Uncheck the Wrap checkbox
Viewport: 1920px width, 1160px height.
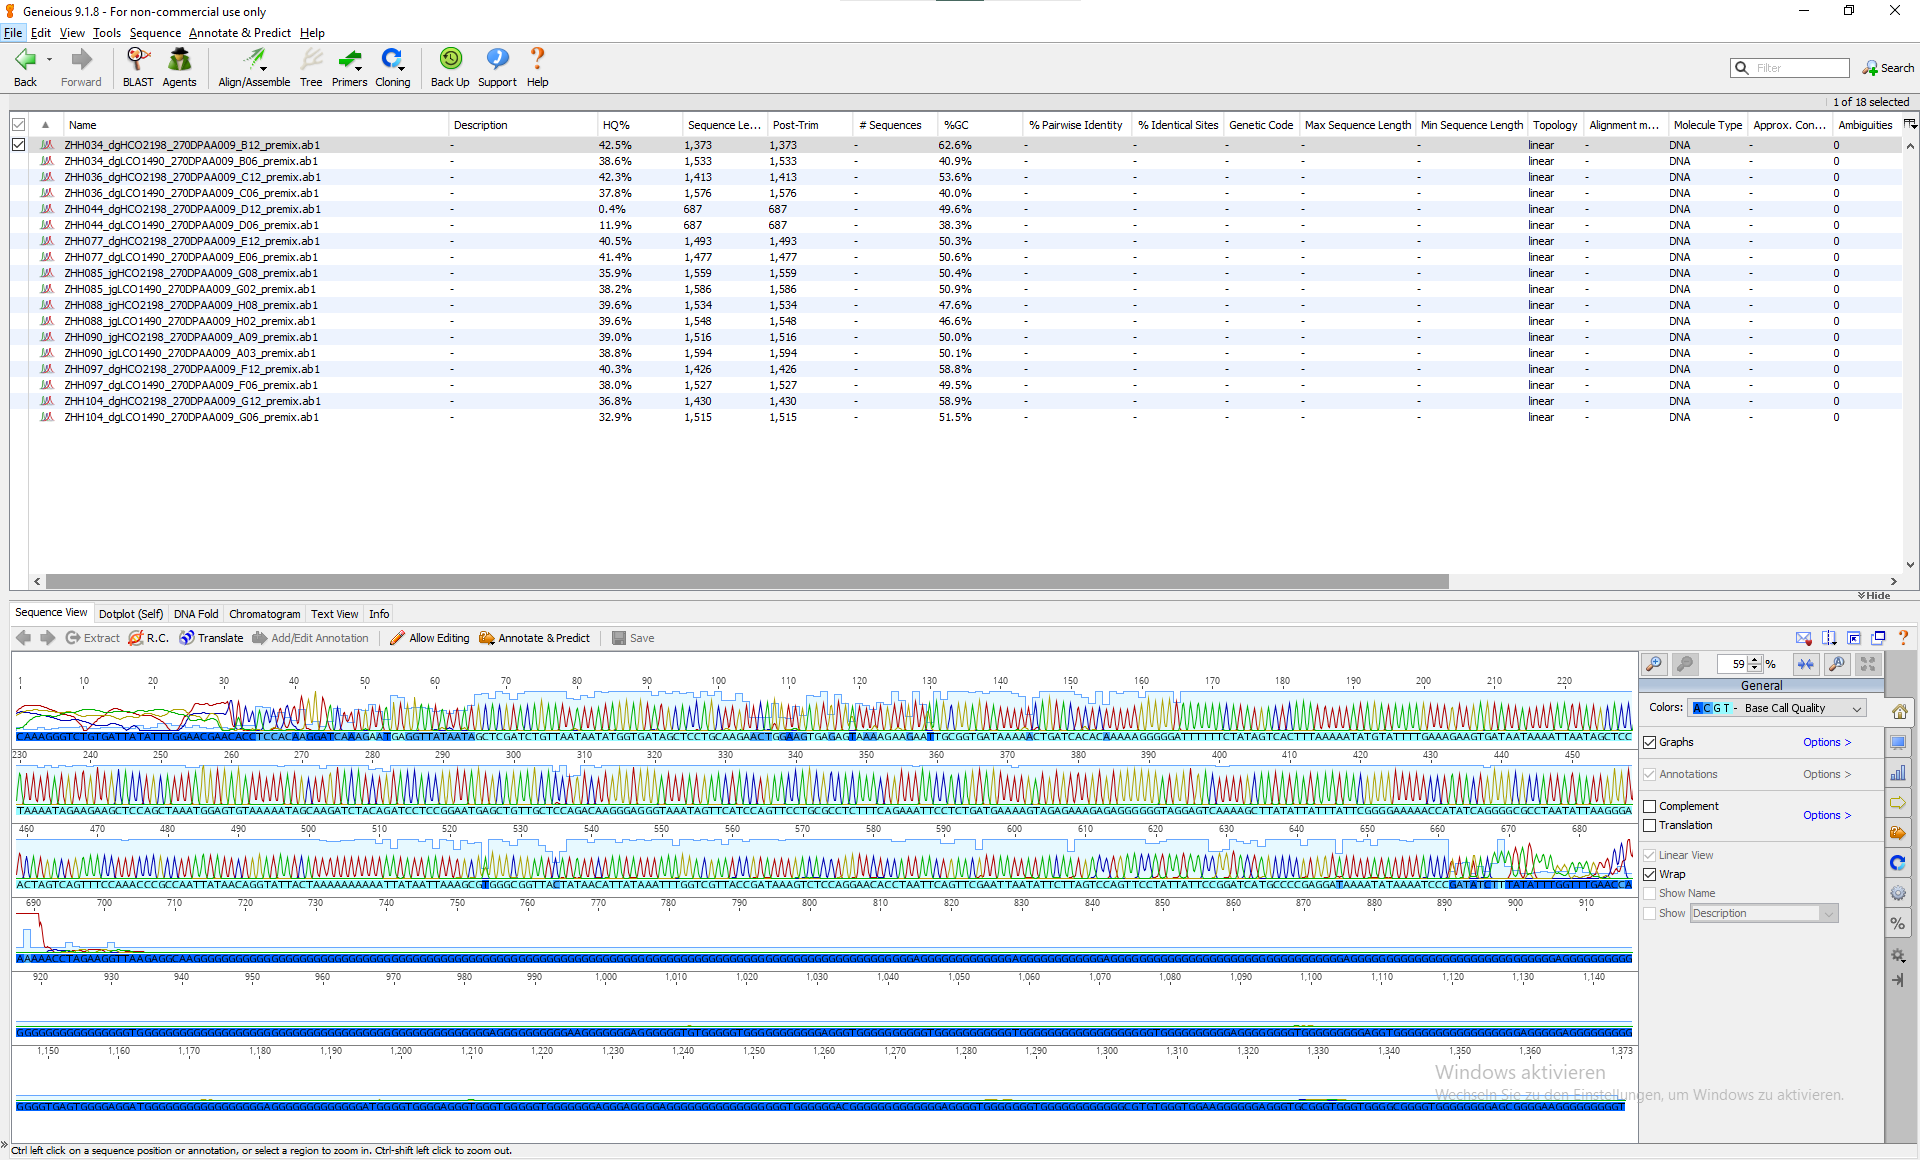[1650, 874]
